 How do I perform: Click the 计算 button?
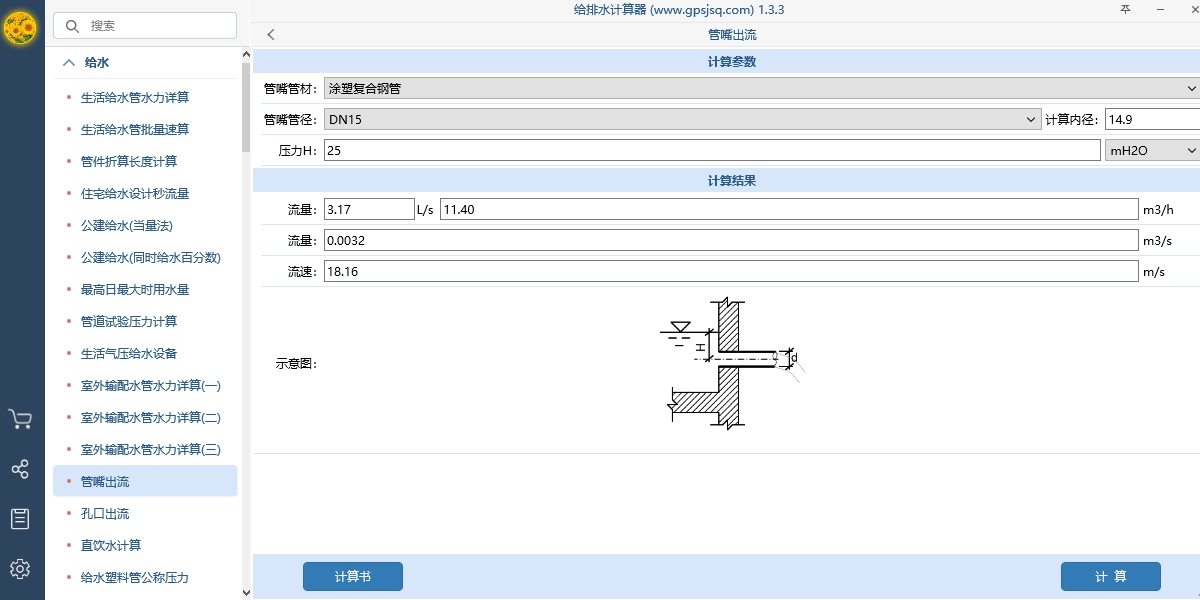point(1113,576)
